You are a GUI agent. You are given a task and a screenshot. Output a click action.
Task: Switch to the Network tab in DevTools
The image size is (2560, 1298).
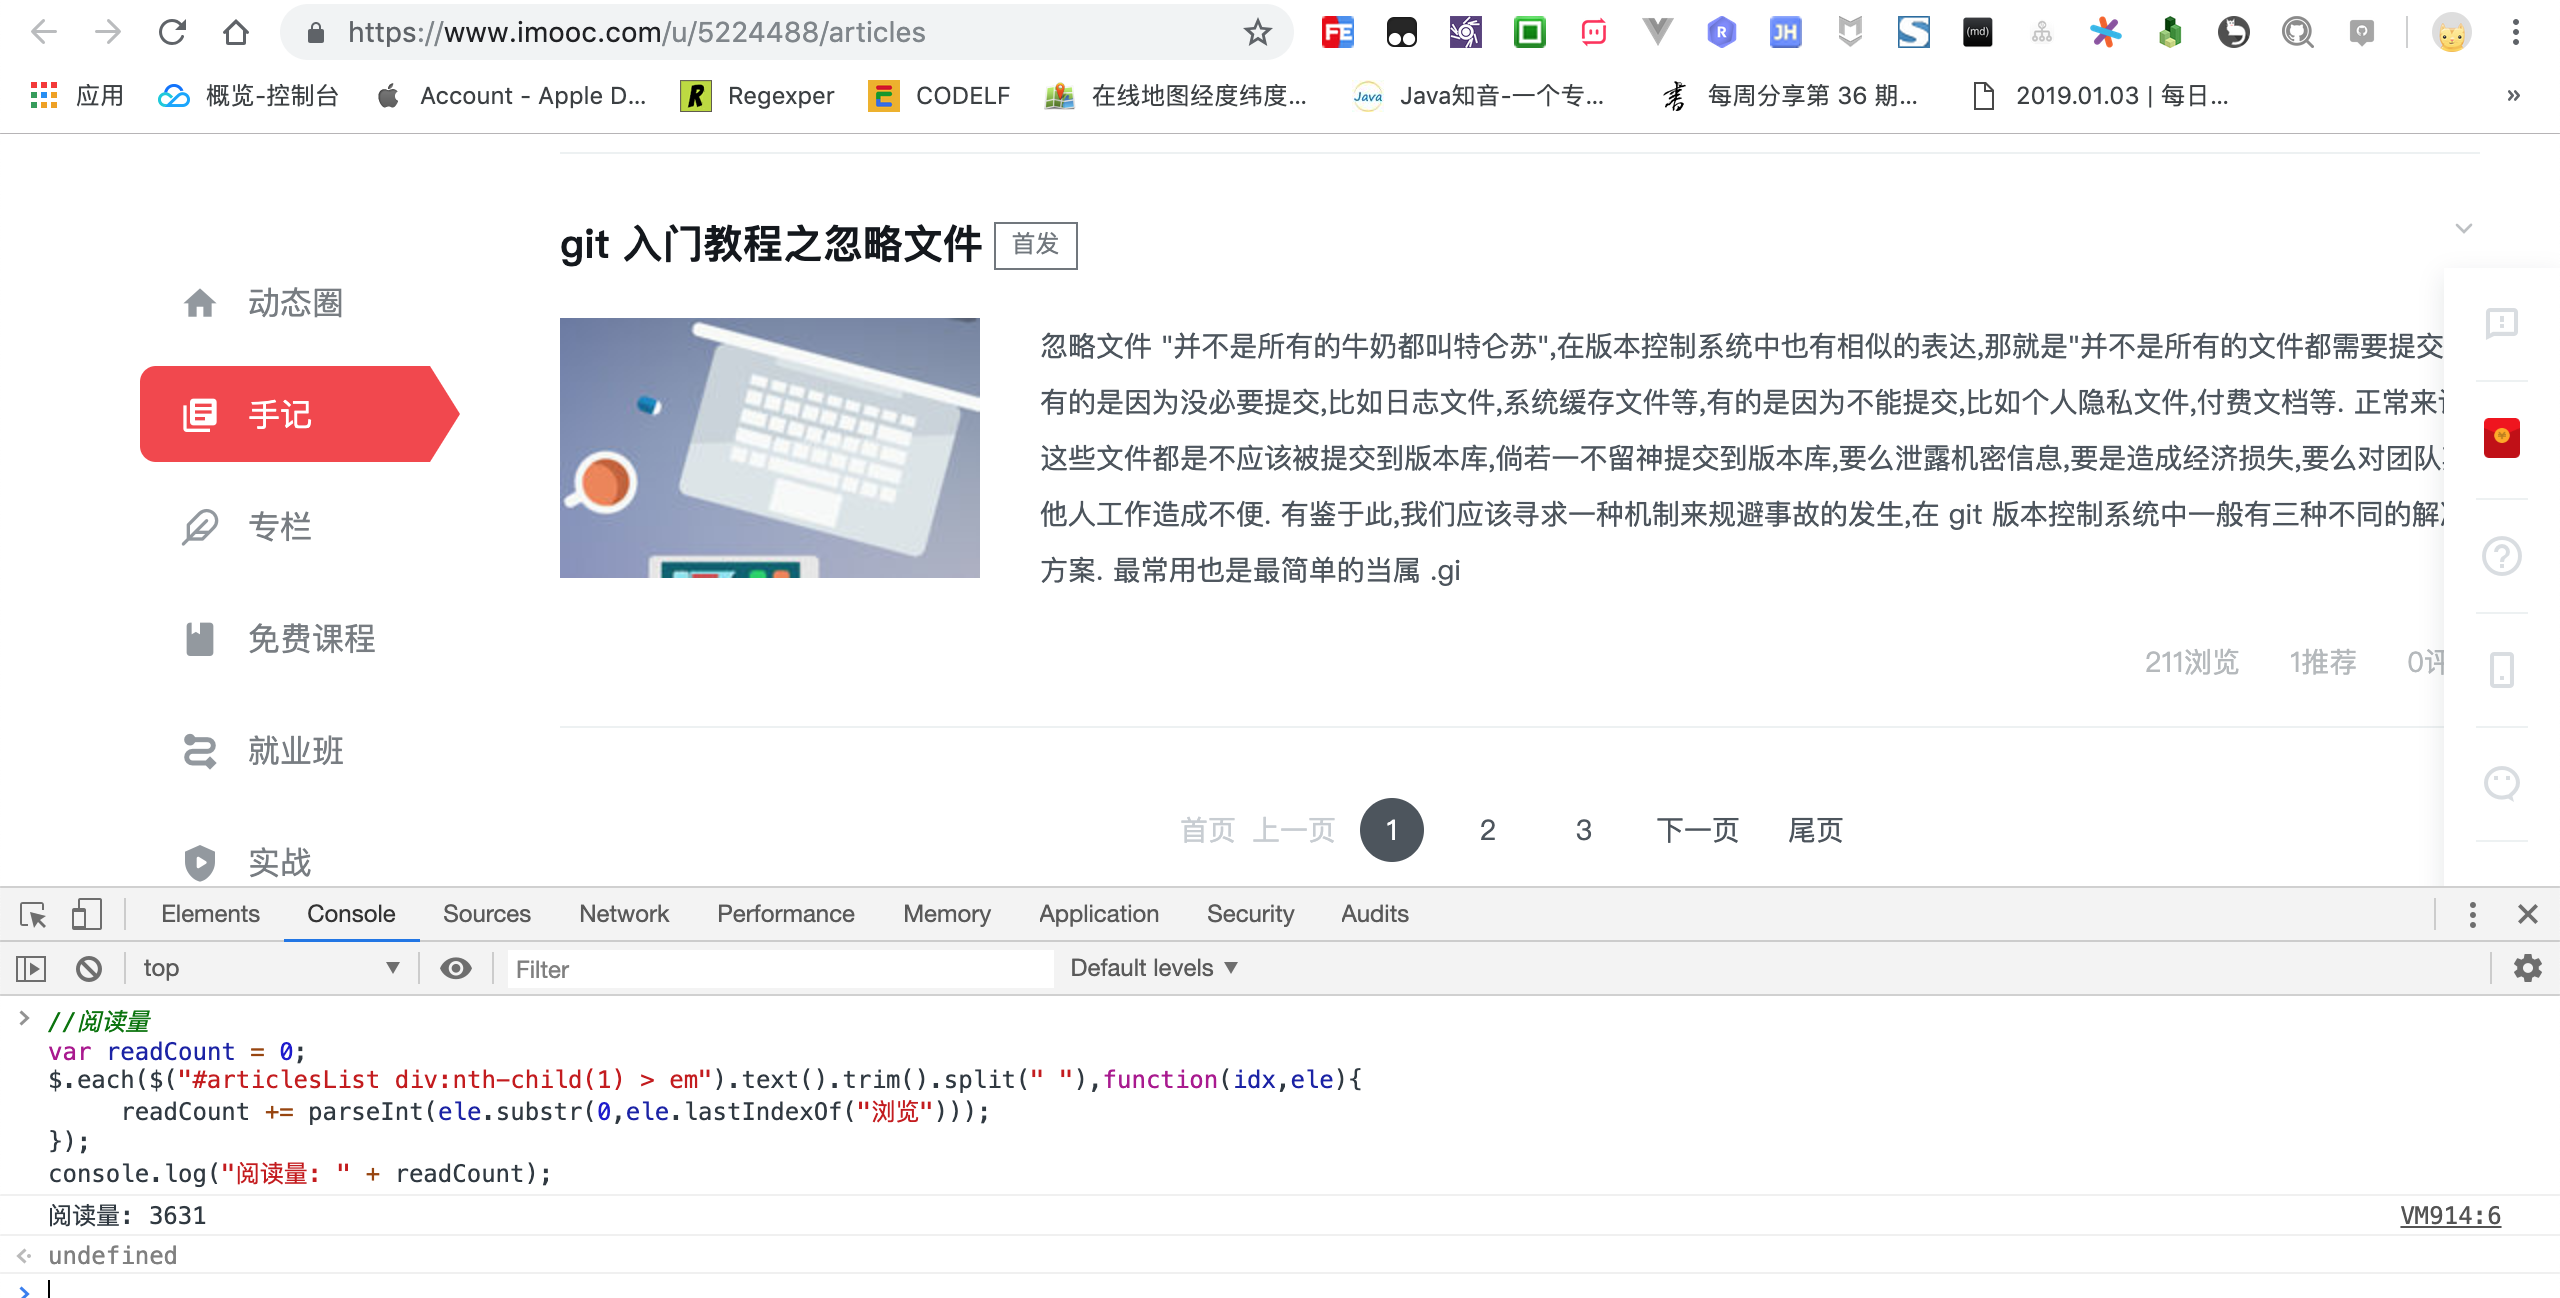click(624, 914)
